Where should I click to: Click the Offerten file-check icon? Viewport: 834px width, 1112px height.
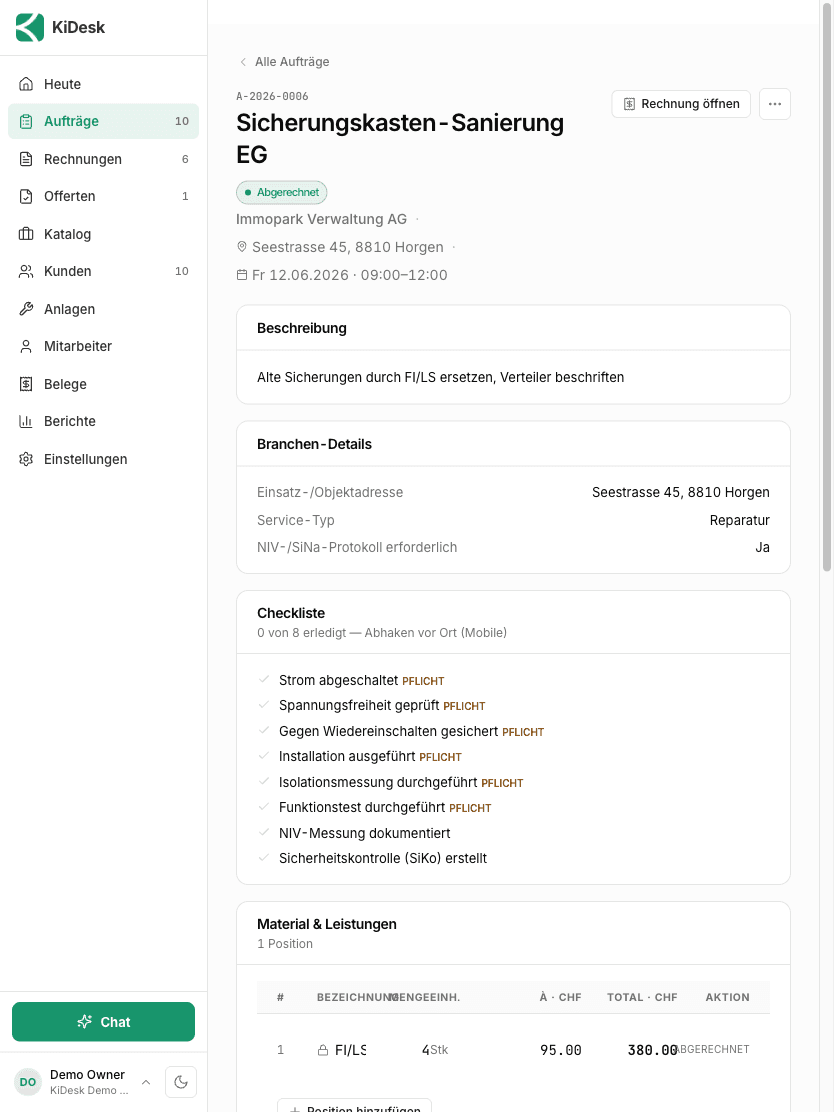pos(26,196)
